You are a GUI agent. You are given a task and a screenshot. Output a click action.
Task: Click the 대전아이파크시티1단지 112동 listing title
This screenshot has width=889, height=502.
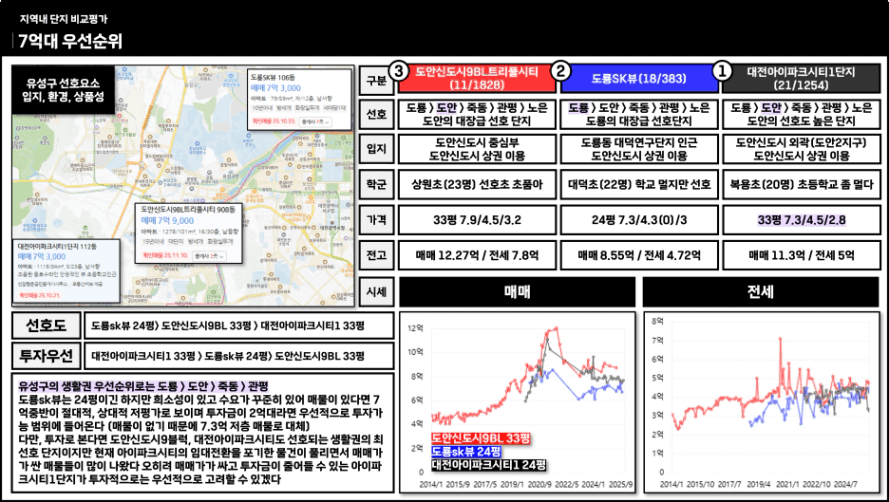(57, 247)
